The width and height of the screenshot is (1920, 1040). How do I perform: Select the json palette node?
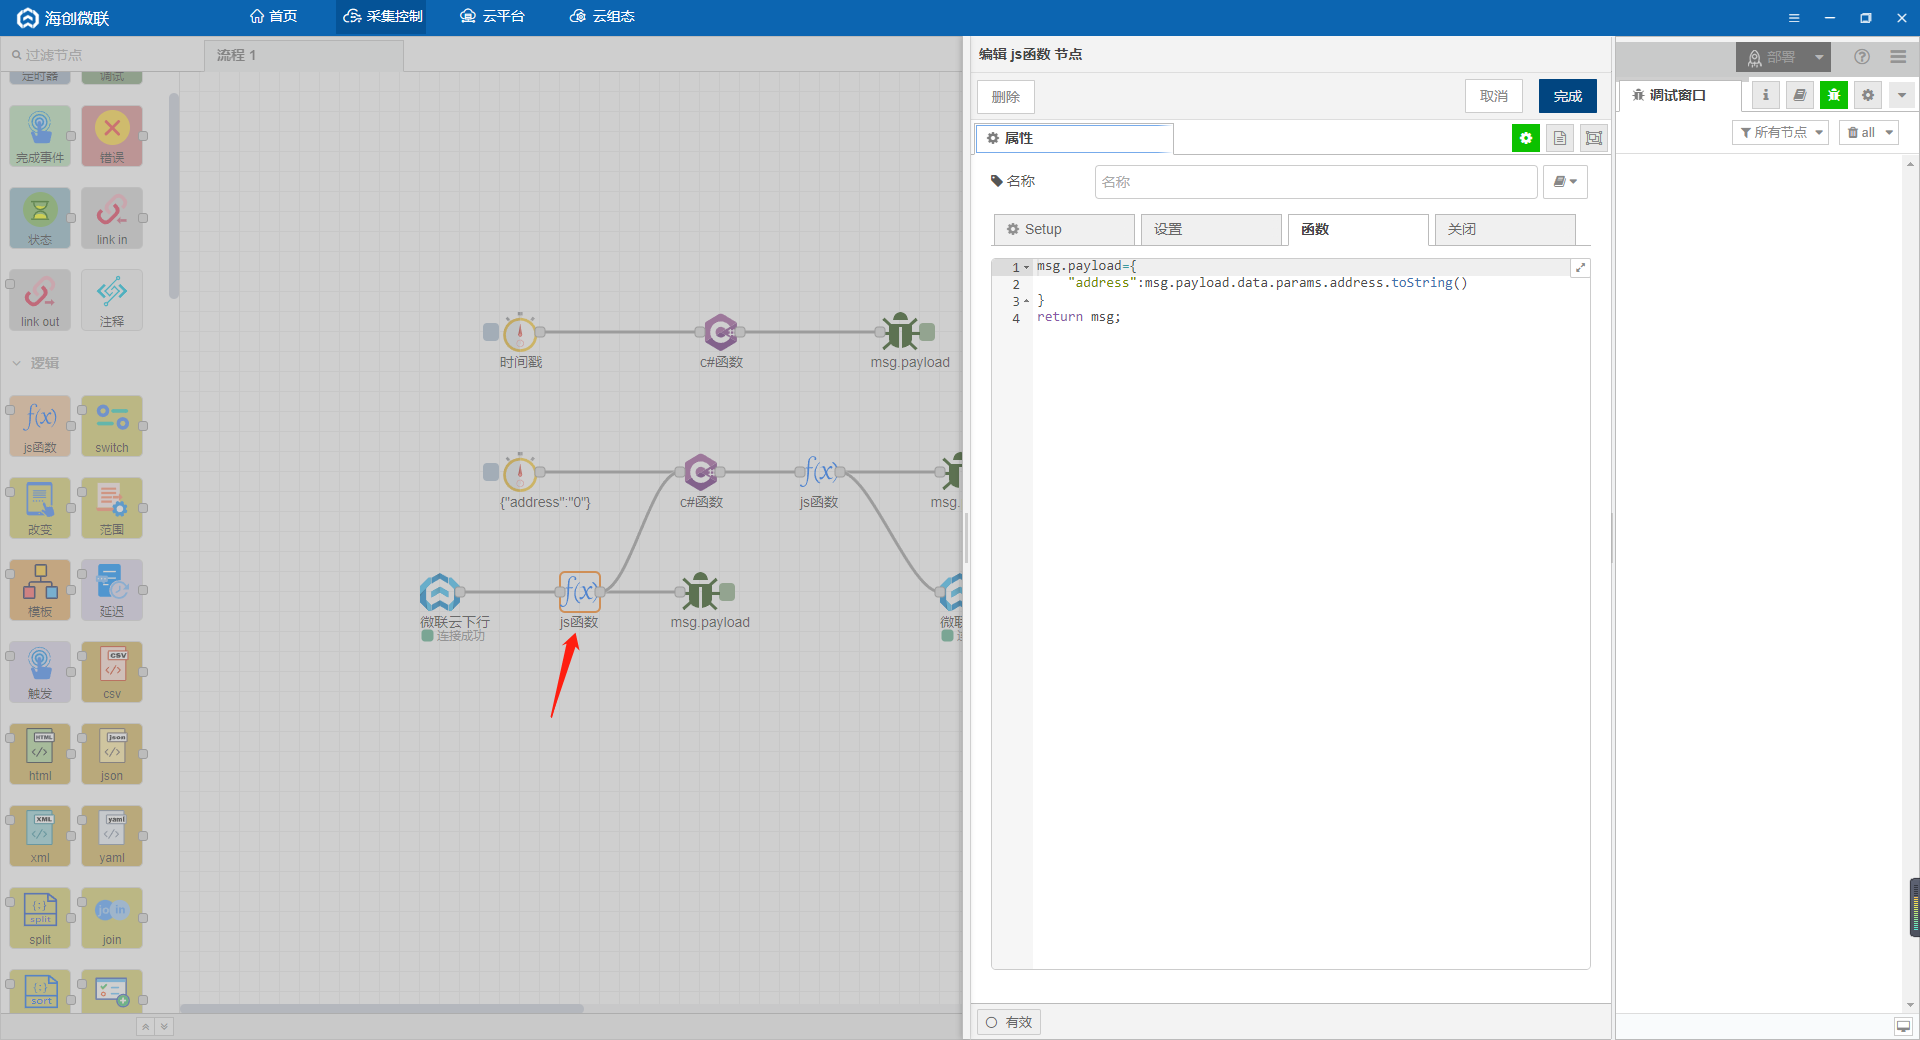pyautogui.click(x=112, y=754)
